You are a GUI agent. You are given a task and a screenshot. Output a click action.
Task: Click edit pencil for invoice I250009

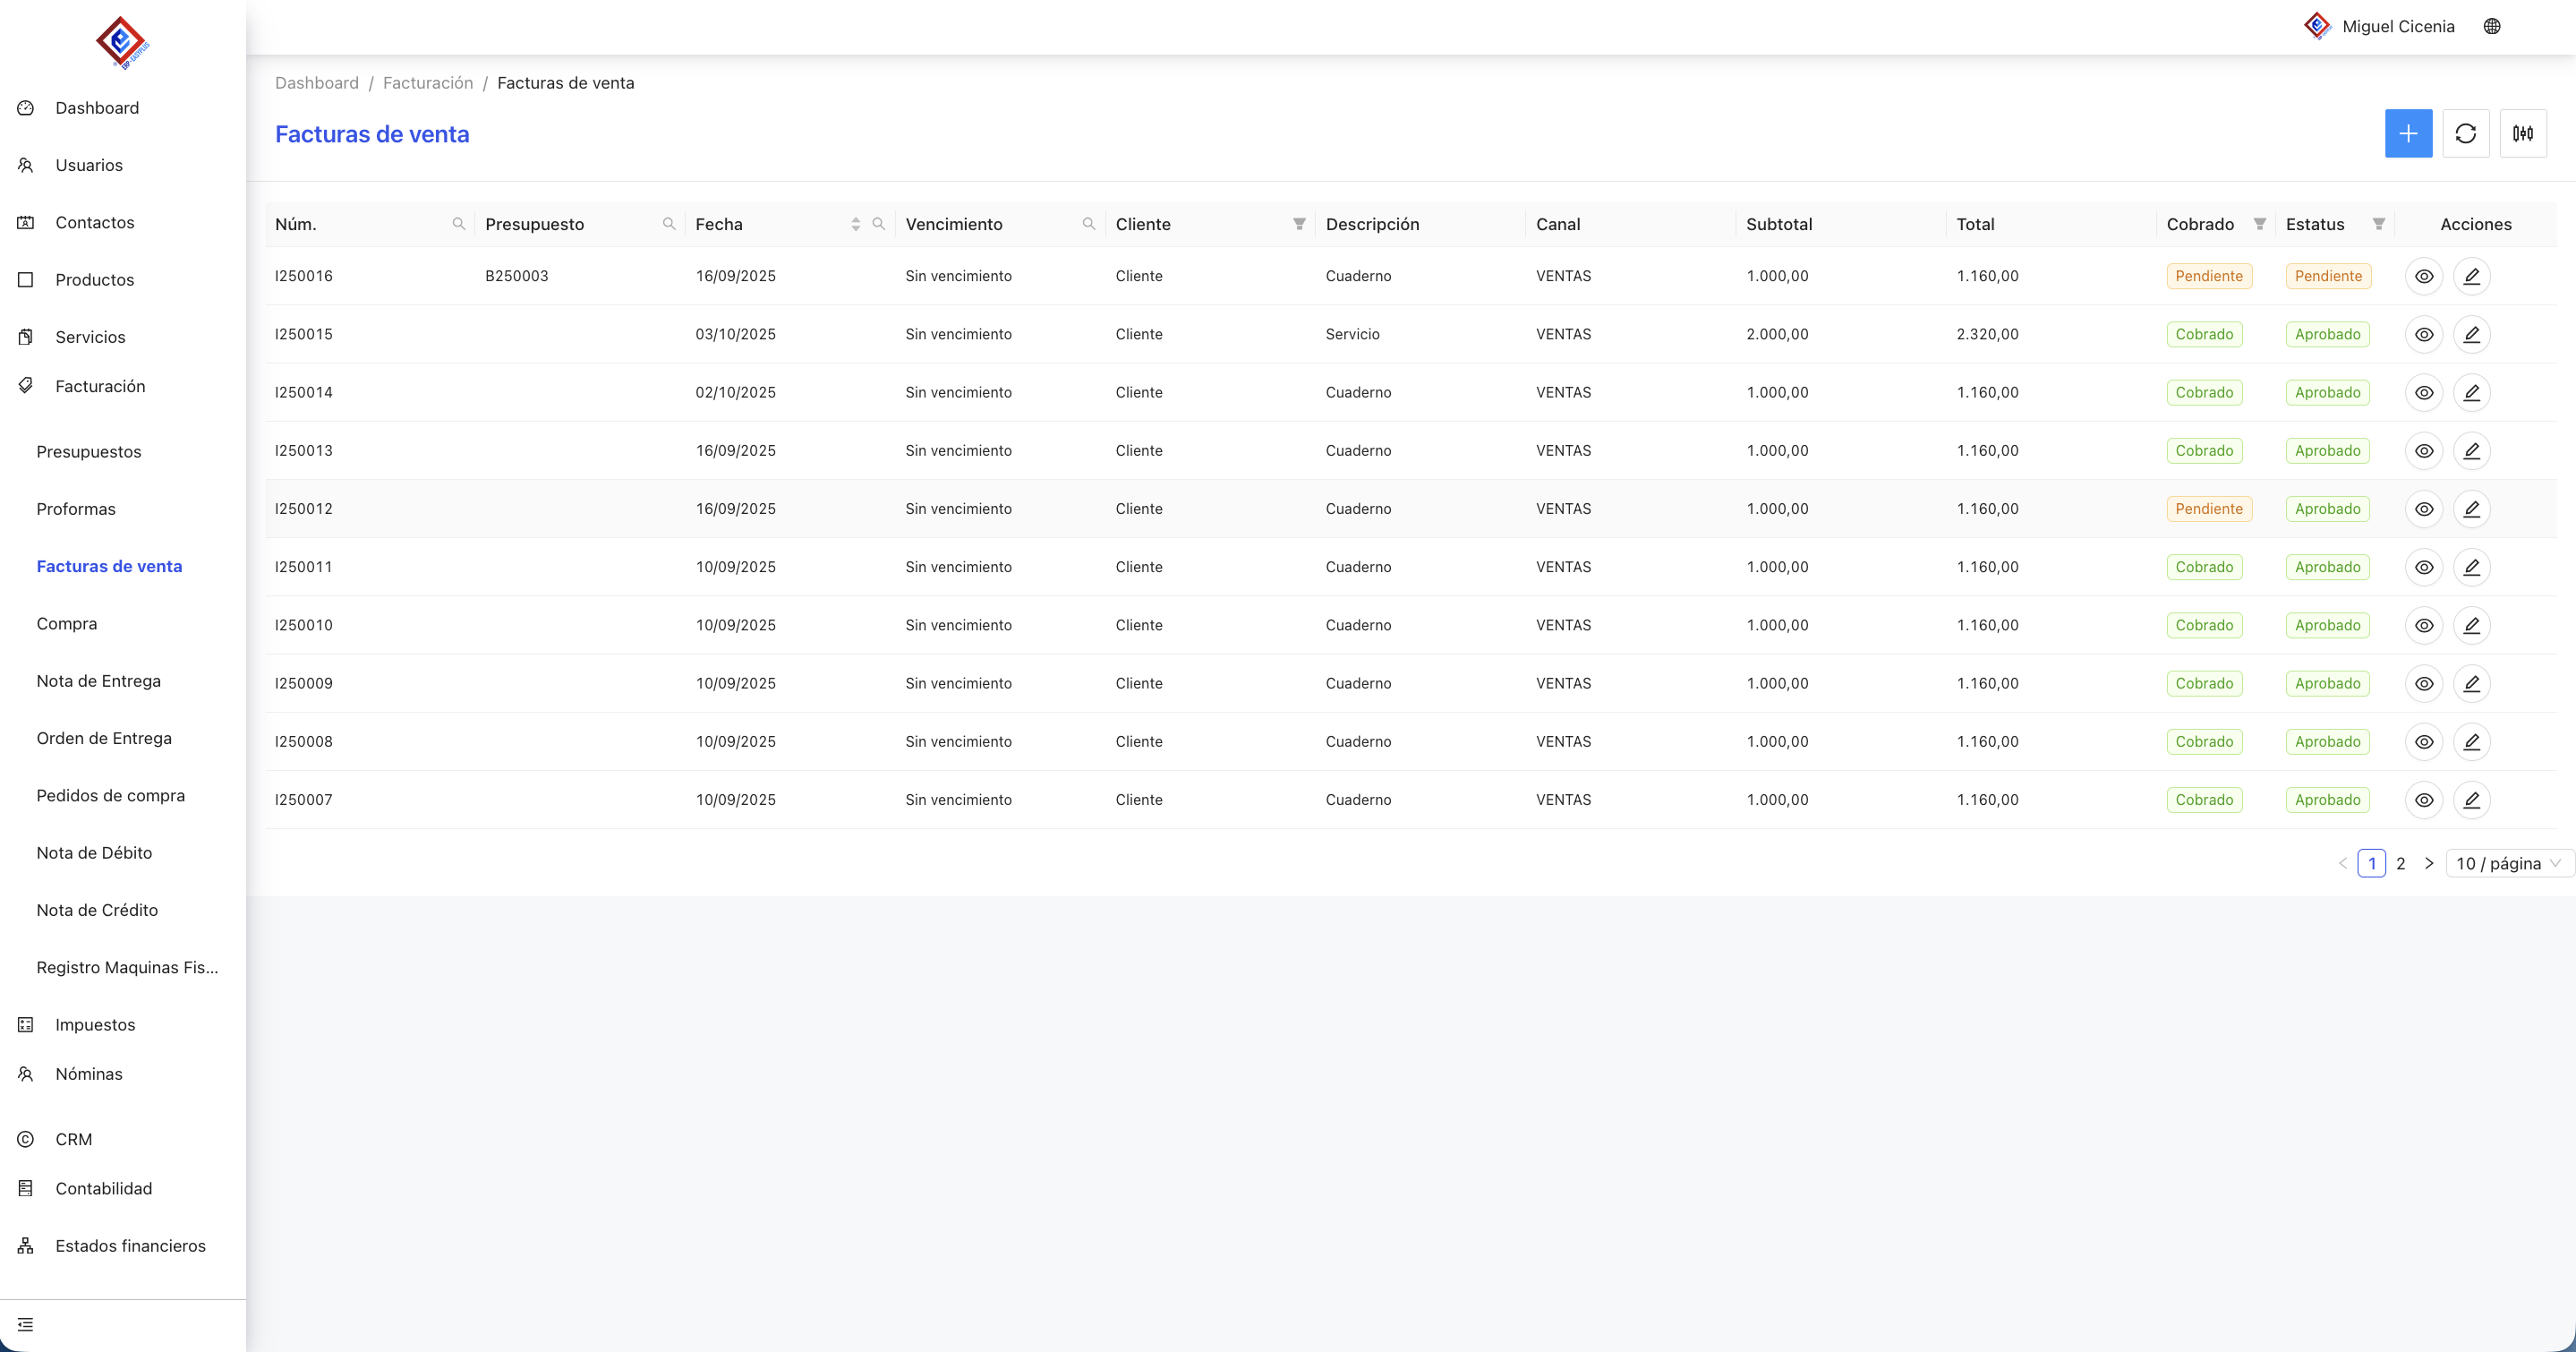coord(2471,683)
